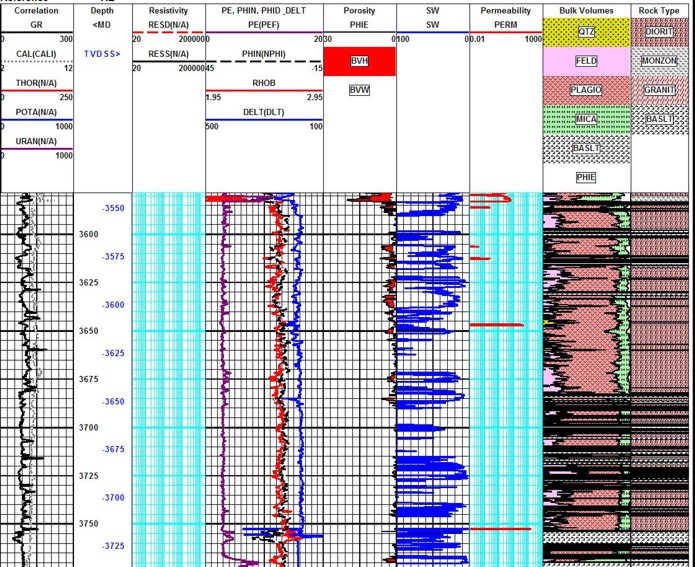Select the RHOB curve label
Image resolution: width=695 pixels, height=567 pixels.
[264, 83]
